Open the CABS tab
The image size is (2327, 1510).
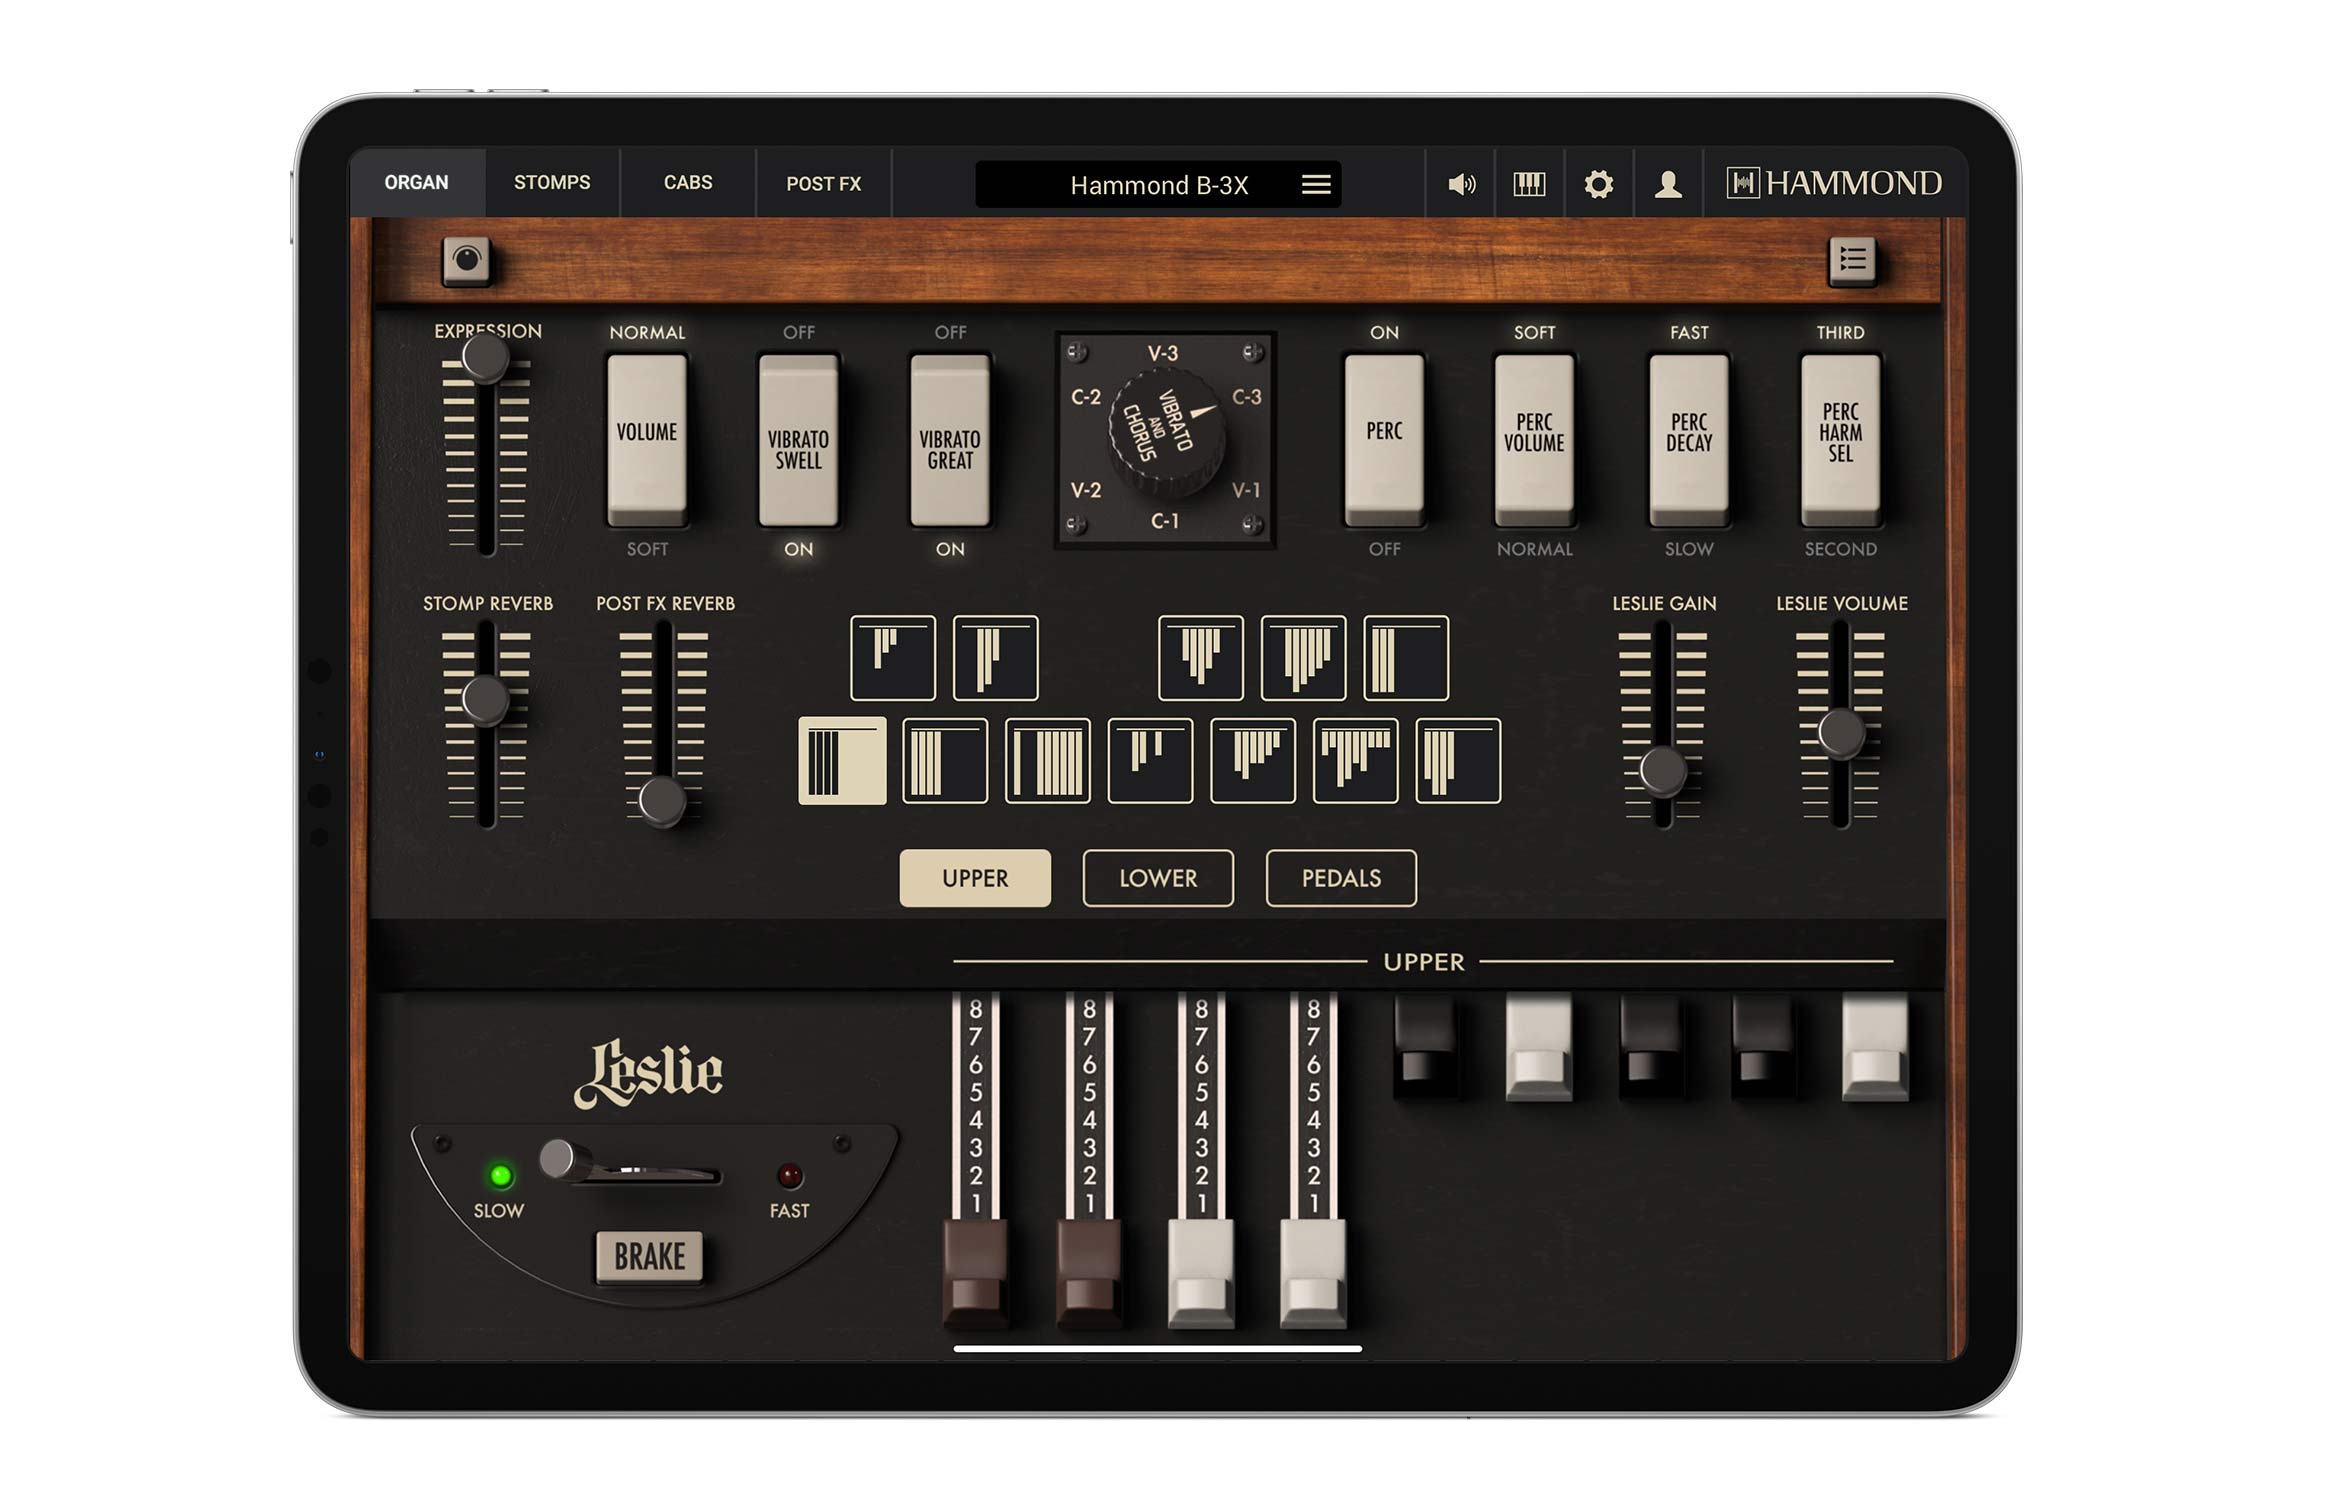687,182
